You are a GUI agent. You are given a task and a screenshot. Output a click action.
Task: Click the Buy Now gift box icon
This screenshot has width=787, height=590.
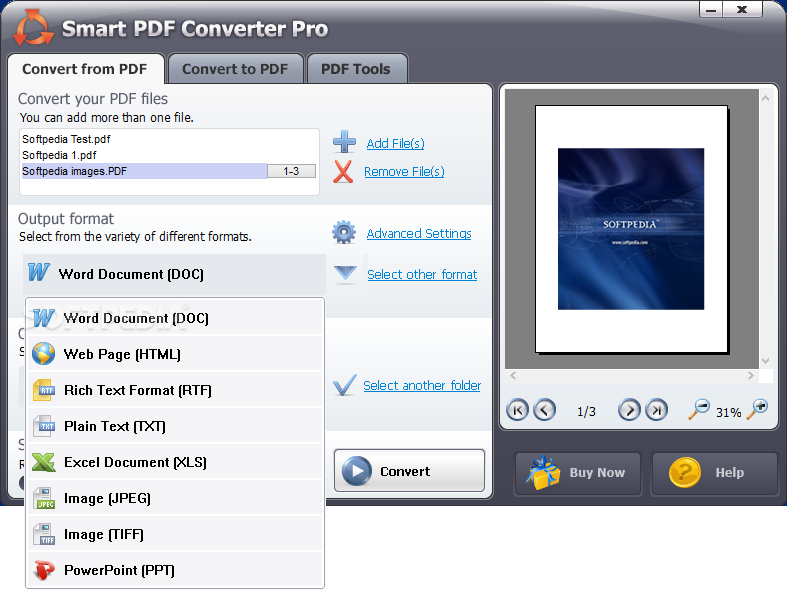543,473
